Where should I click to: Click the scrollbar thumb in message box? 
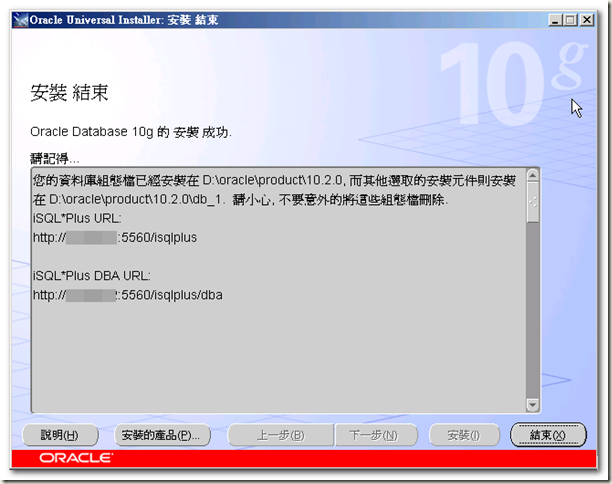coord(532,202)
